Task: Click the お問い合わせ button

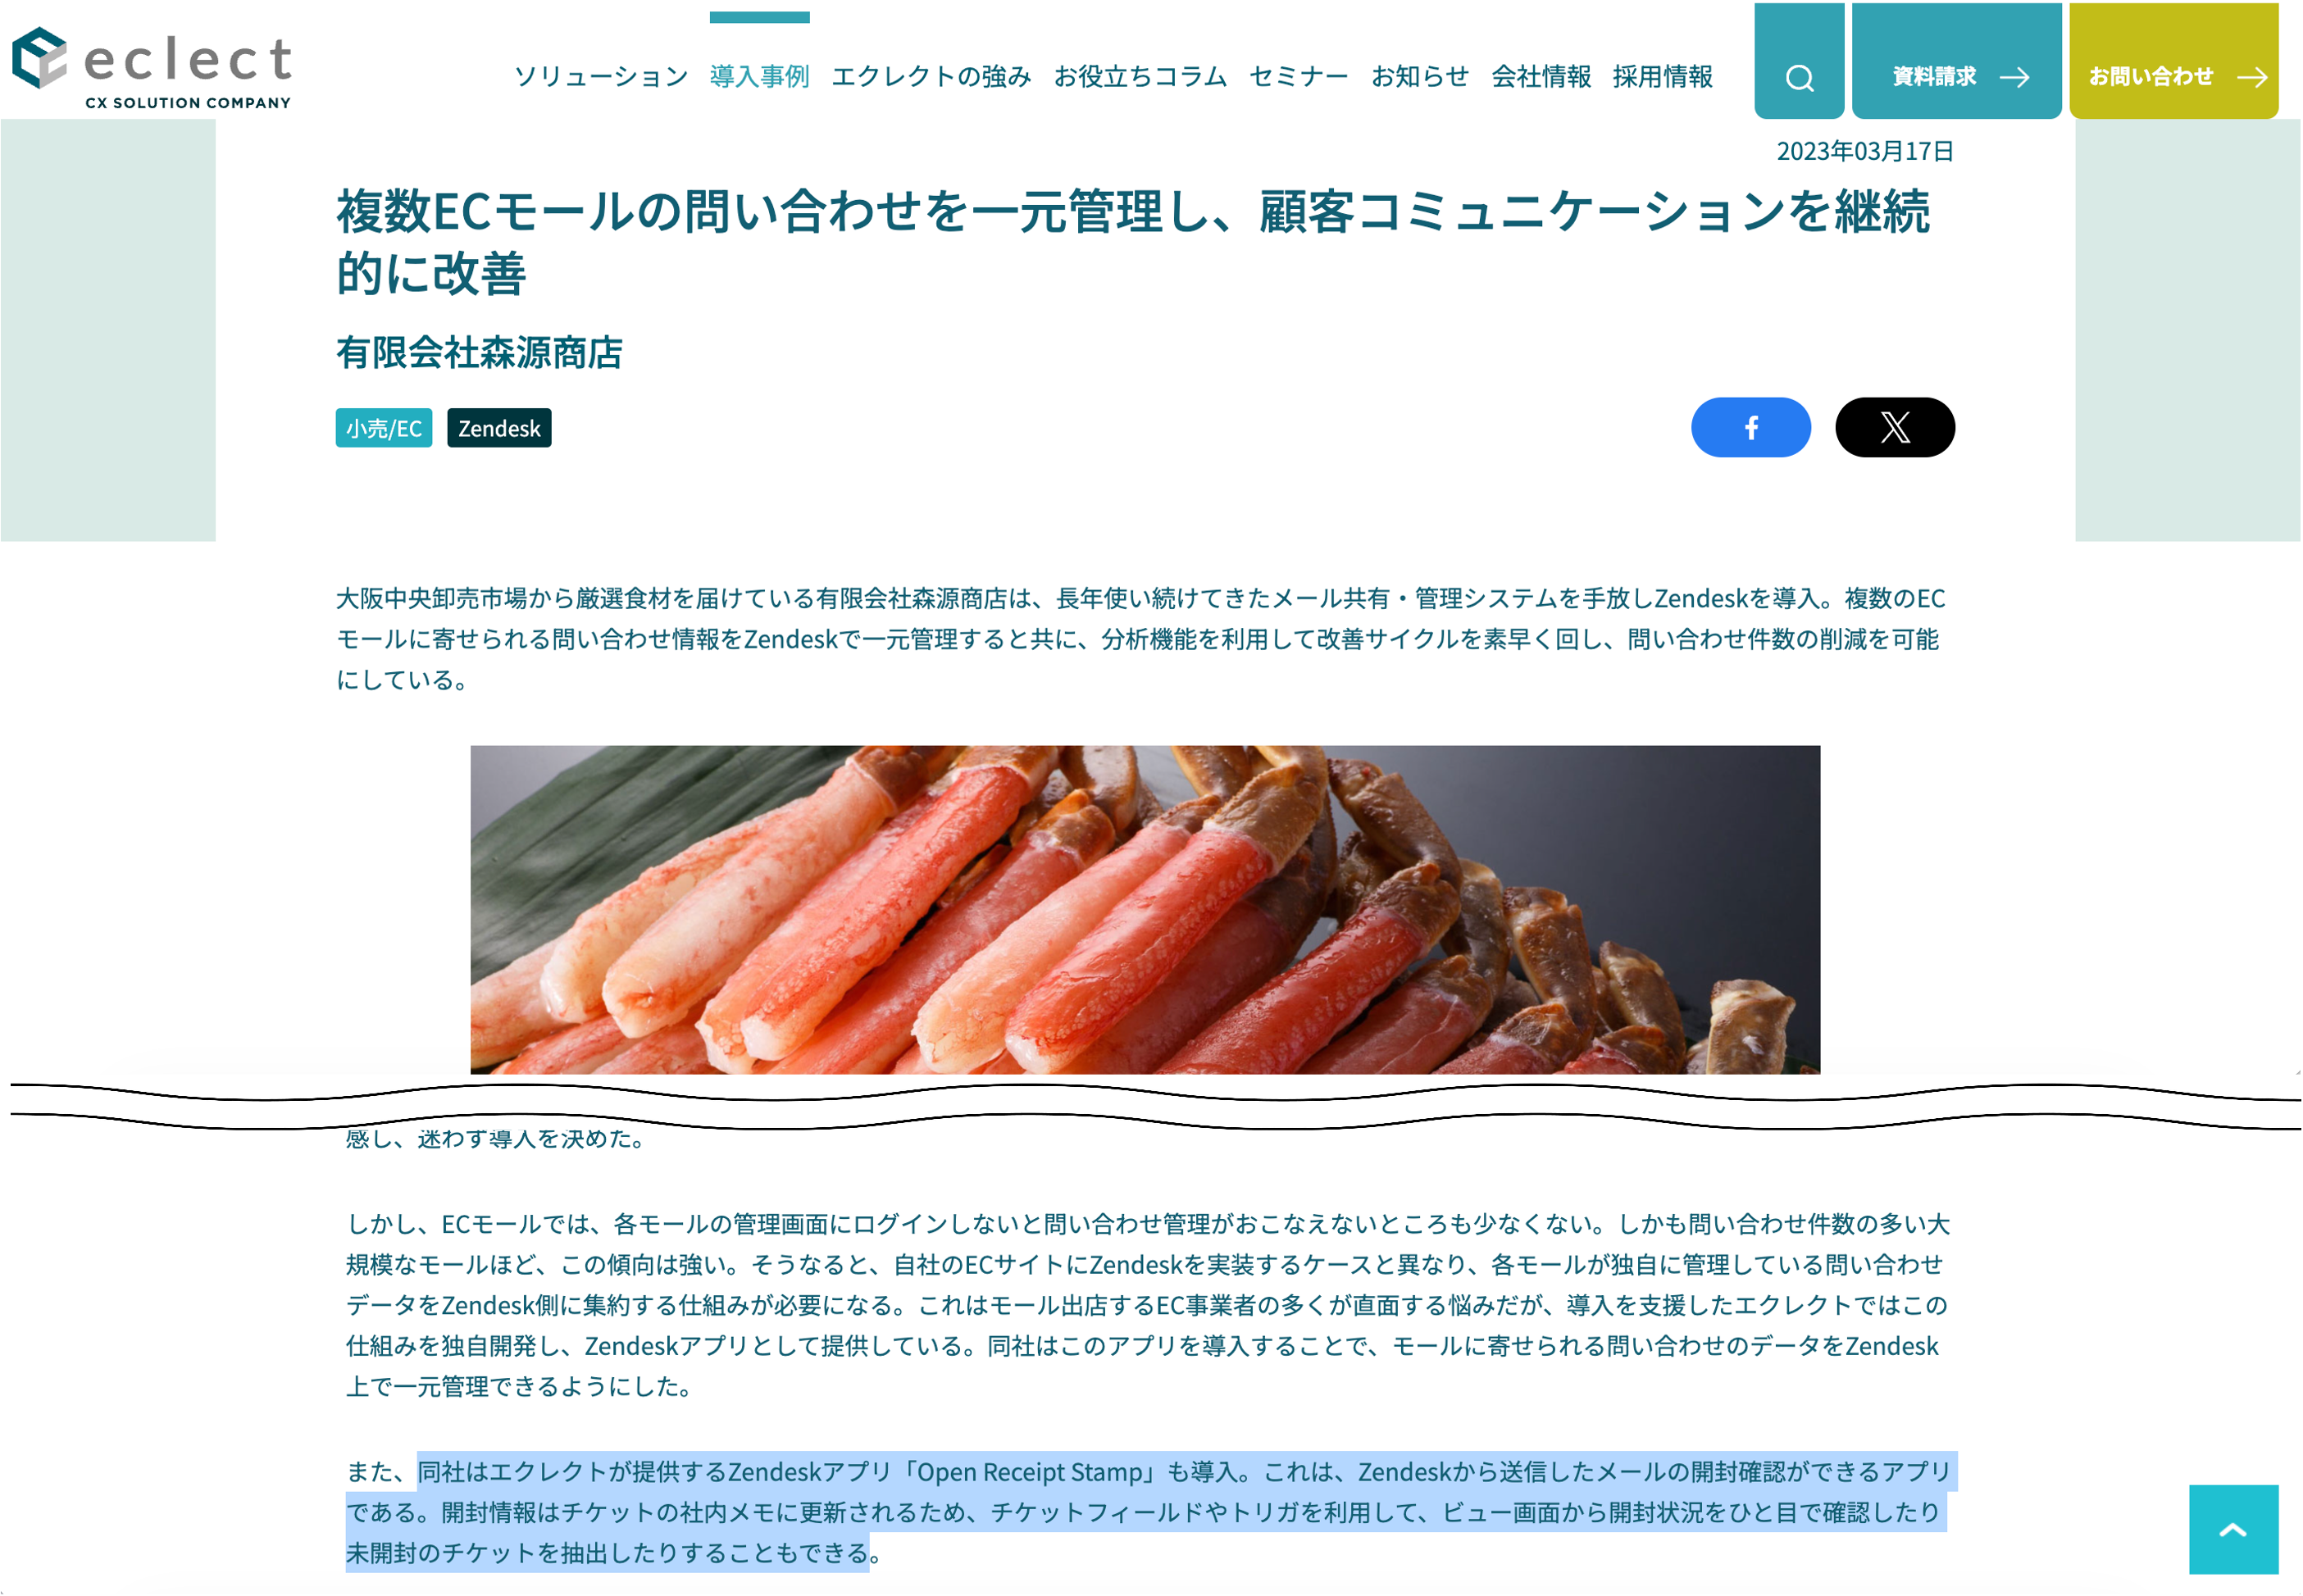Action: tap(2173, 61)
